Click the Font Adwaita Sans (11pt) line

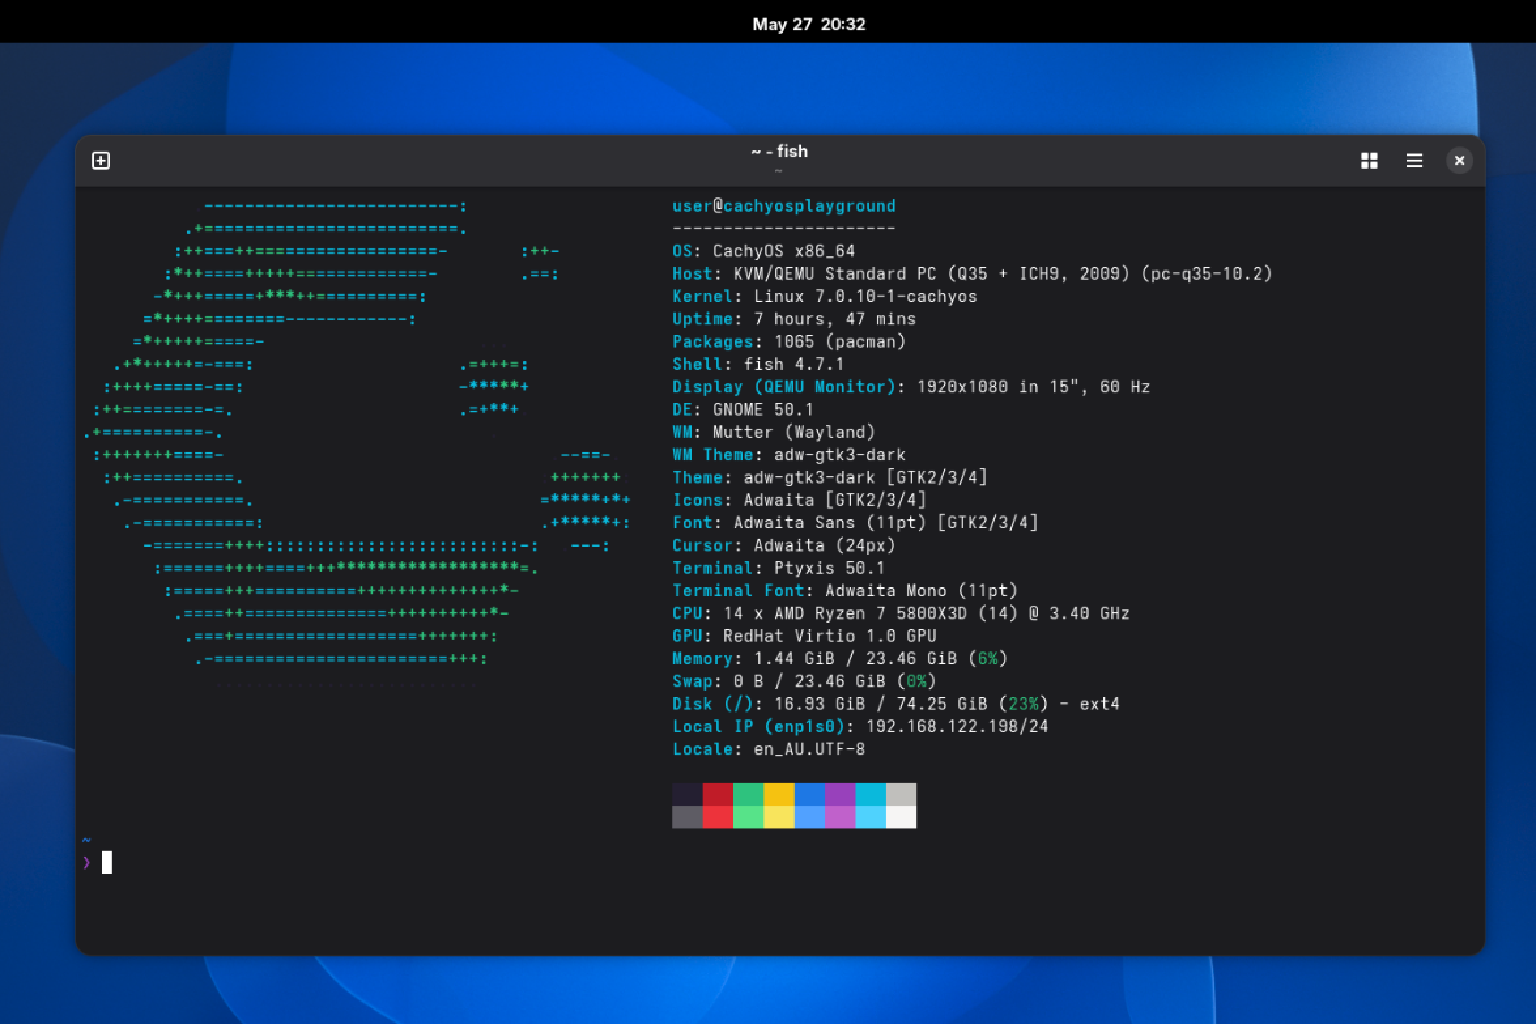tap(855, 523)
